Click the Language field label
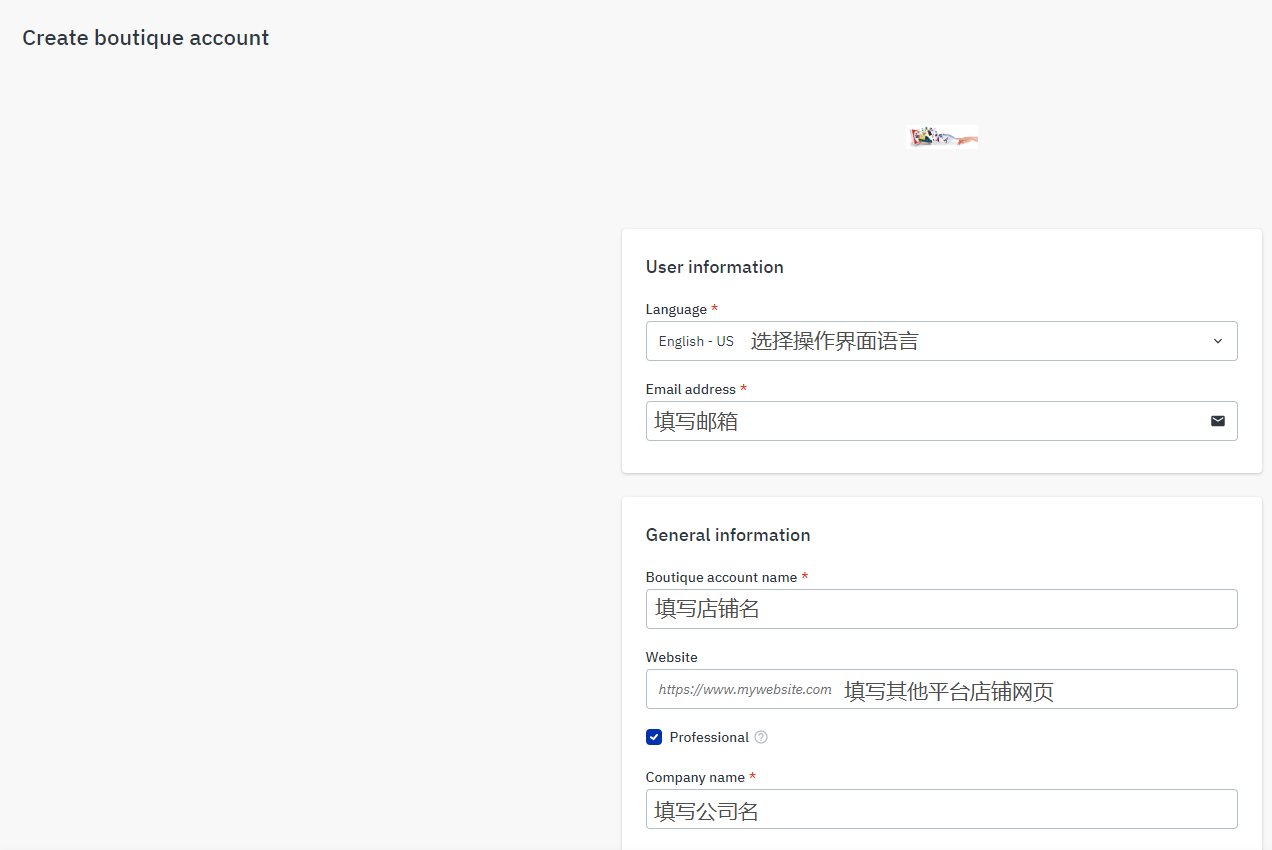Screen dimensions: 1272x850 click(676, 310)
